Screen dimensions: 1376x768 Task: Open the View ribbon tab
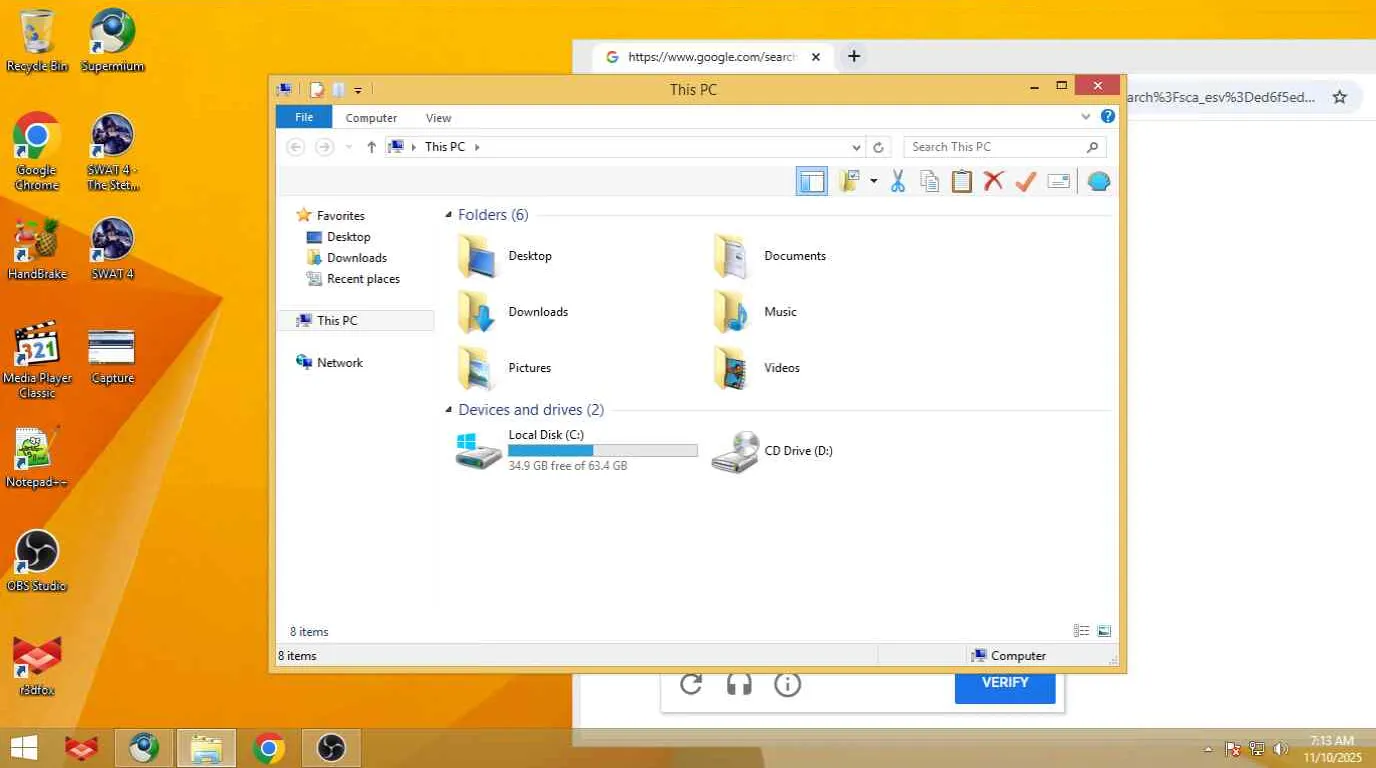tap(438, 118)
